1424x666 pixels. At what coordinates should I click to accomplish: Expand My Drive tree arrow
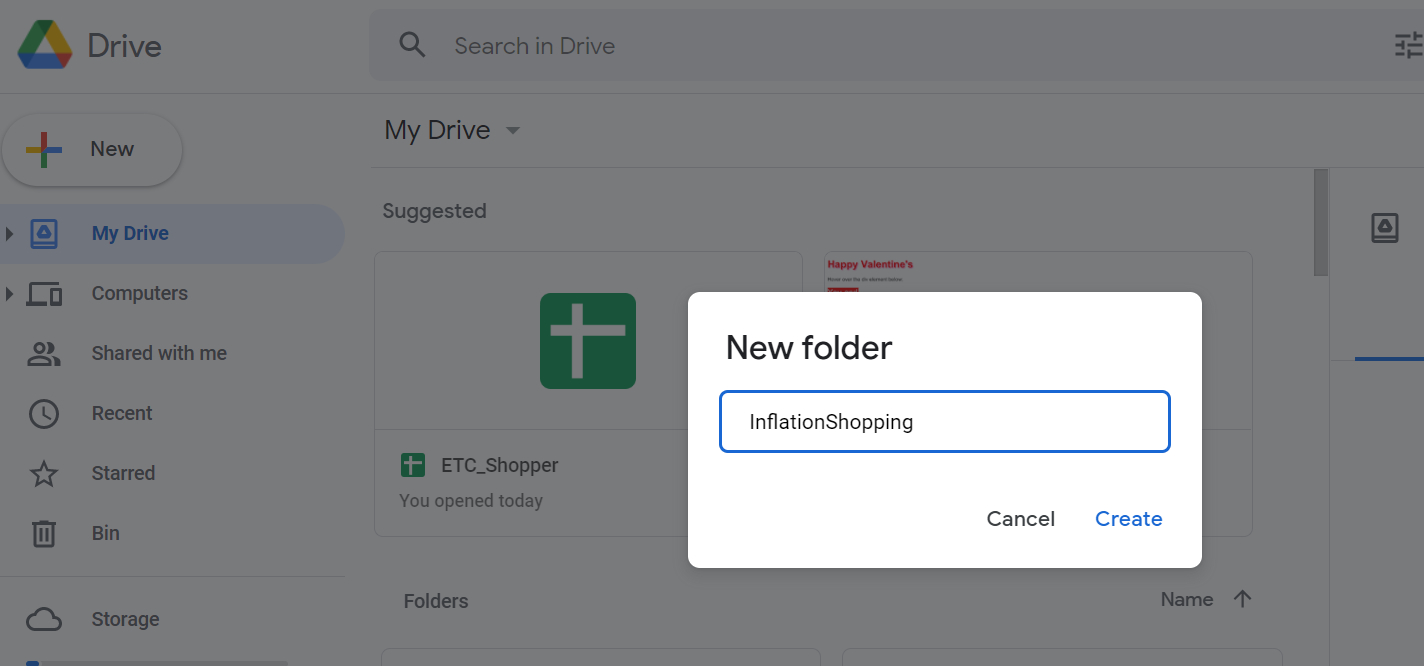(x=10, y=234)
